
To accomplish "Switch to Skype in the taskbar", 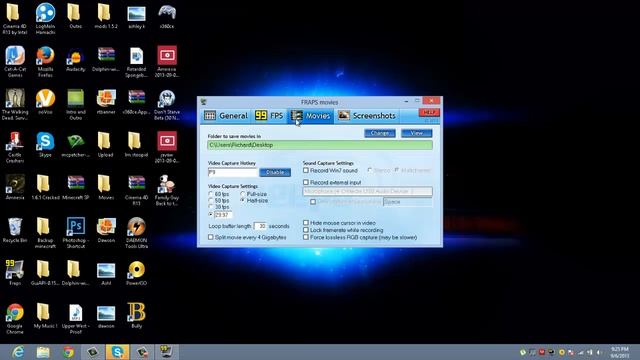I will 118,352.
